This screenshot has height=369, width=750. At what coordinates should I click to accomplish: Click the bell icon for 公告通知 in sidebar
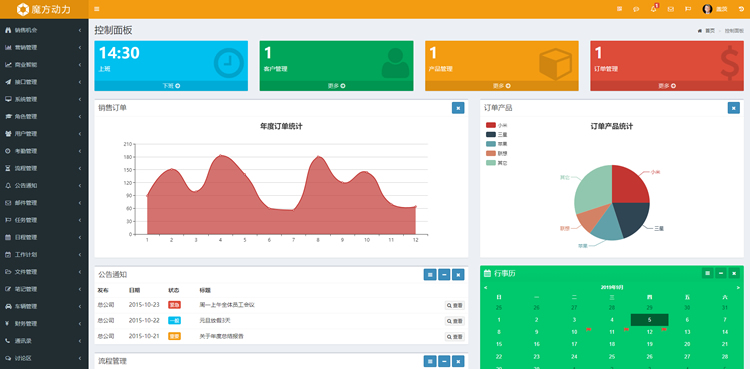coord(8,185)
